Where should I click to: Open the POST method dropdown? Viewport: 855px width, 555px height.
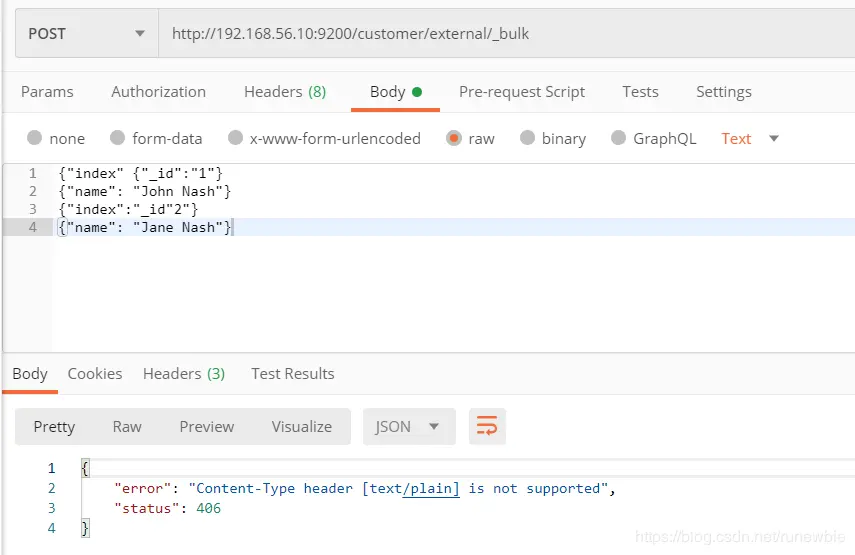87,33
